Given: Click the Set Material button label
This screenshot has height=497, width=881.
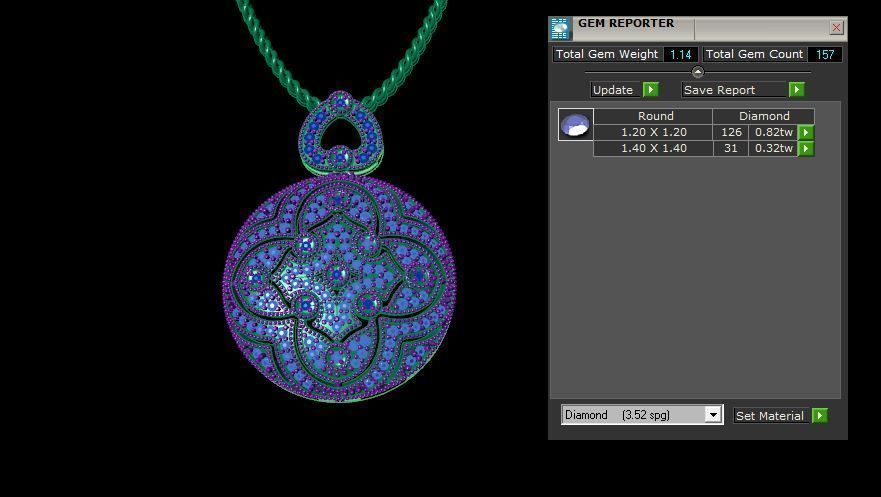Looking at the screenshot, I should click(x=771, y=416).
